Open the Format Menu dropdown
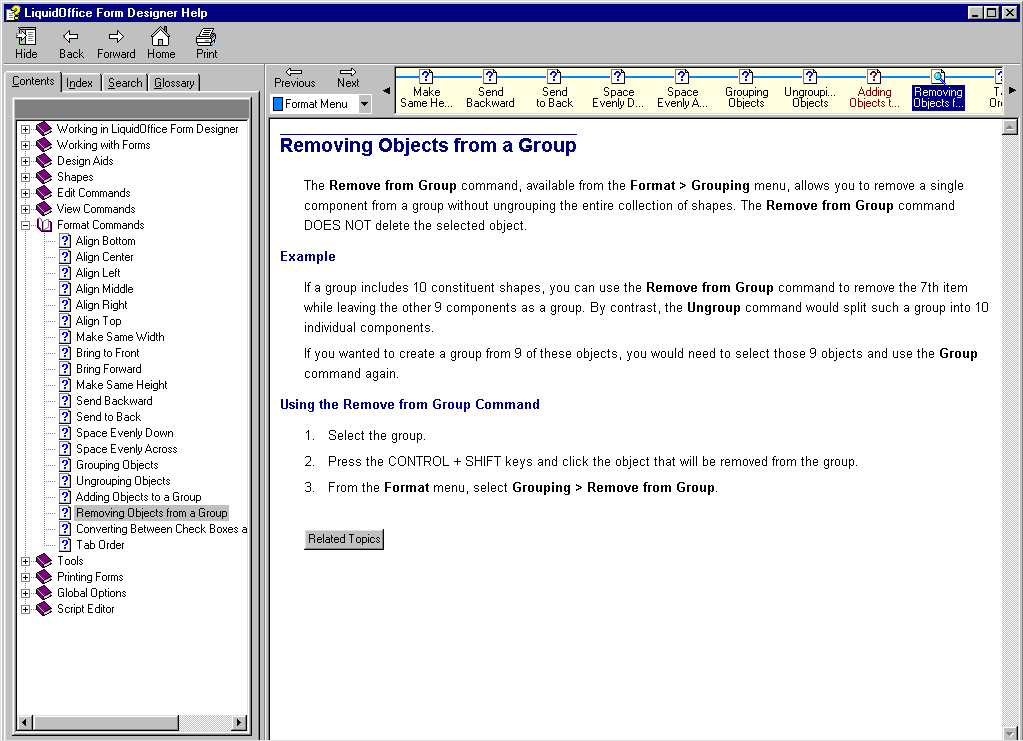Screen dimensions: 1023x741 coord(365,104)
